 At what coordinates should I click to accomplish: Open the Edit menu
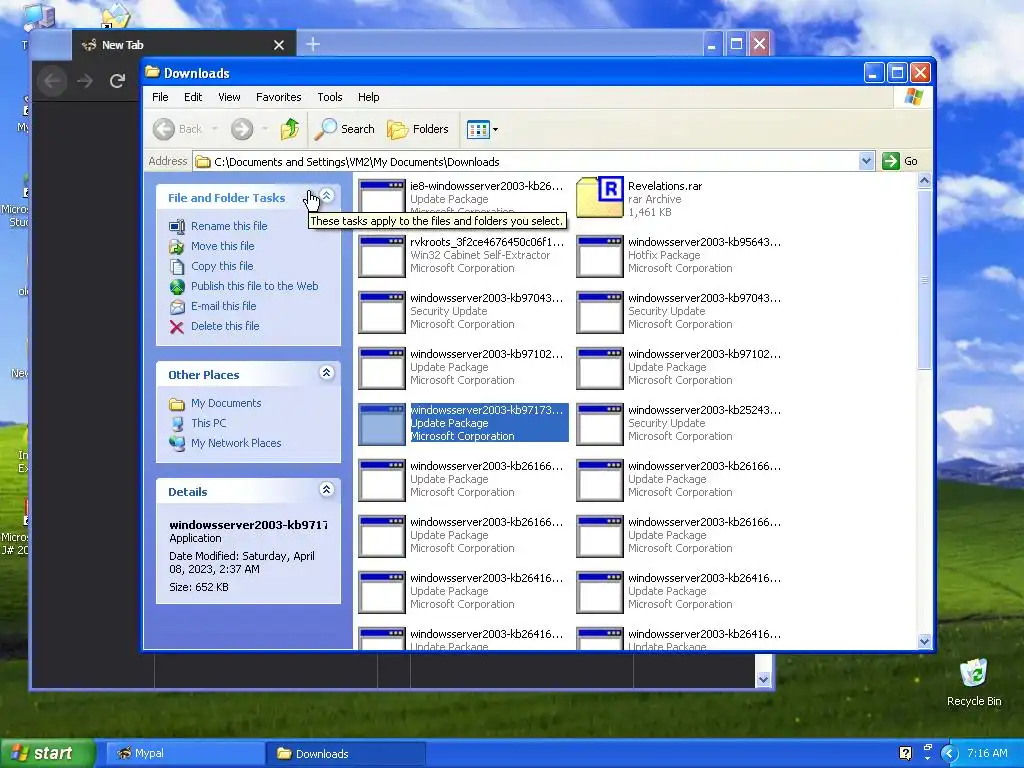(x=193, y=97)
